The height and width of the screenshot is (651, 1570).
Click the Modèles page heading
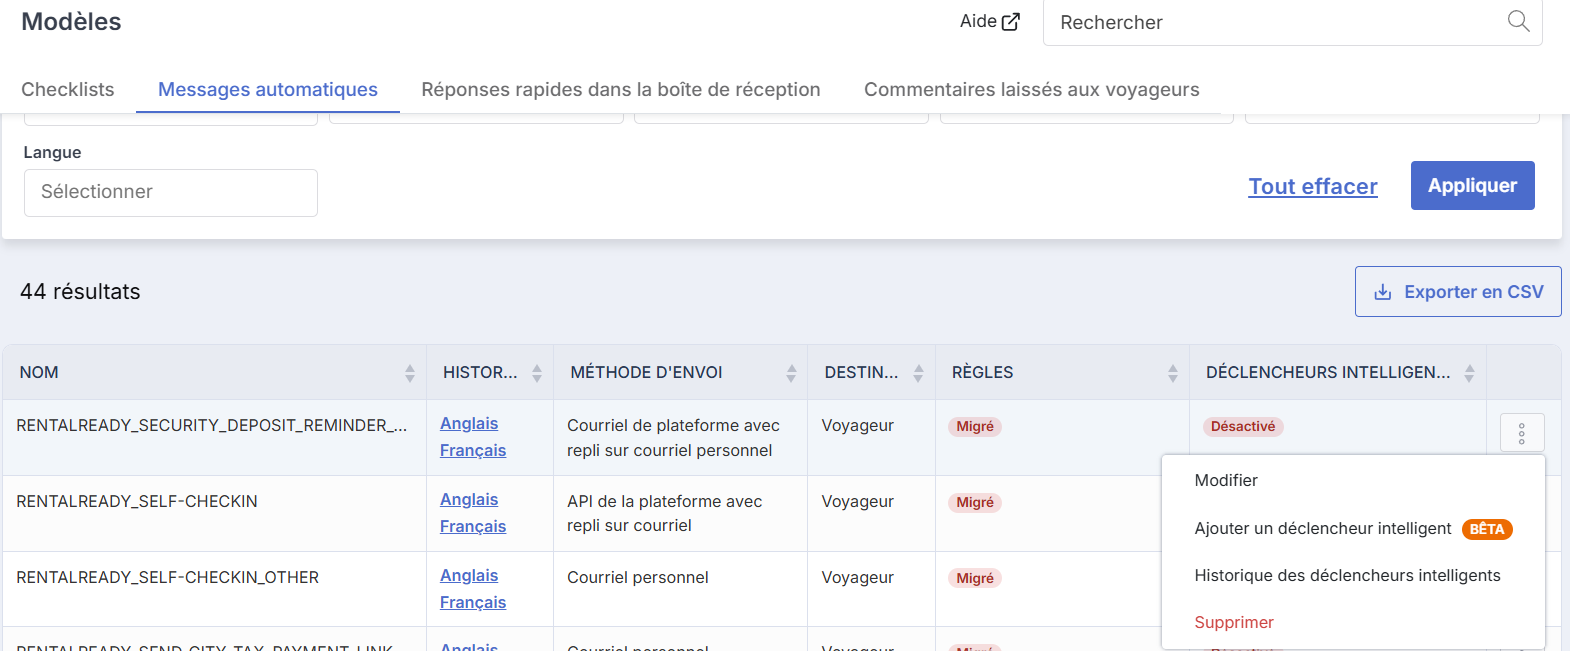point(71,21)
